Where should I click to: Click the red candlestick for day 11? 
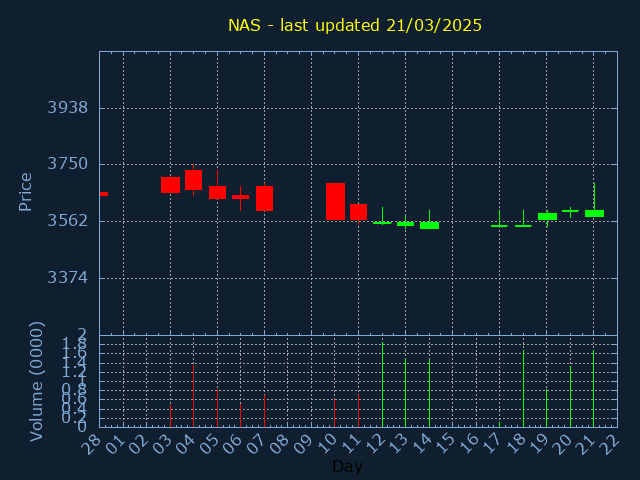point(358,212)
